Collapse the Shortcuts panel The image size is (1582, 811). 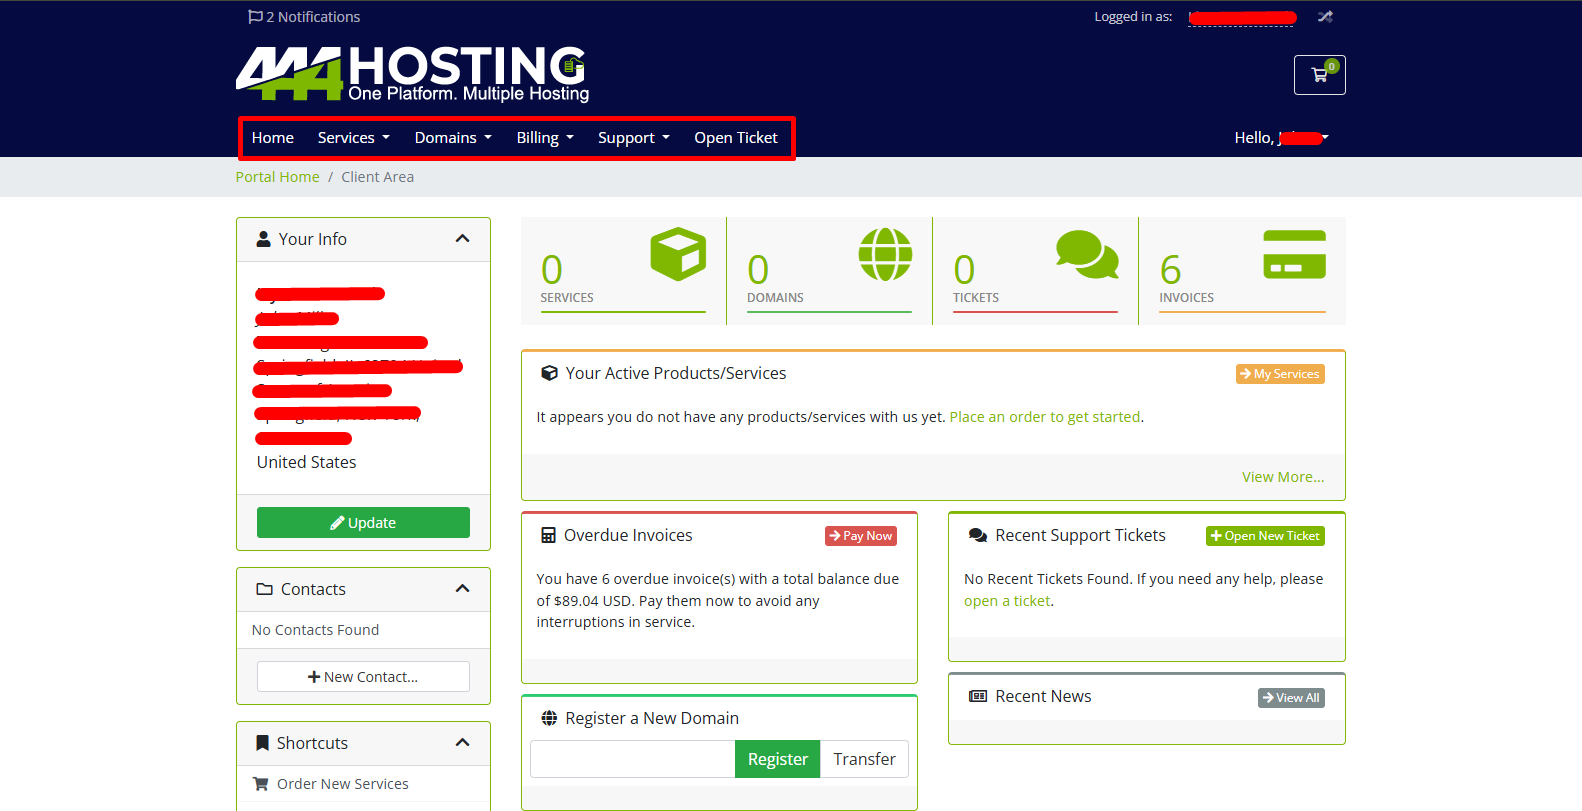click(x=462, y=743)
